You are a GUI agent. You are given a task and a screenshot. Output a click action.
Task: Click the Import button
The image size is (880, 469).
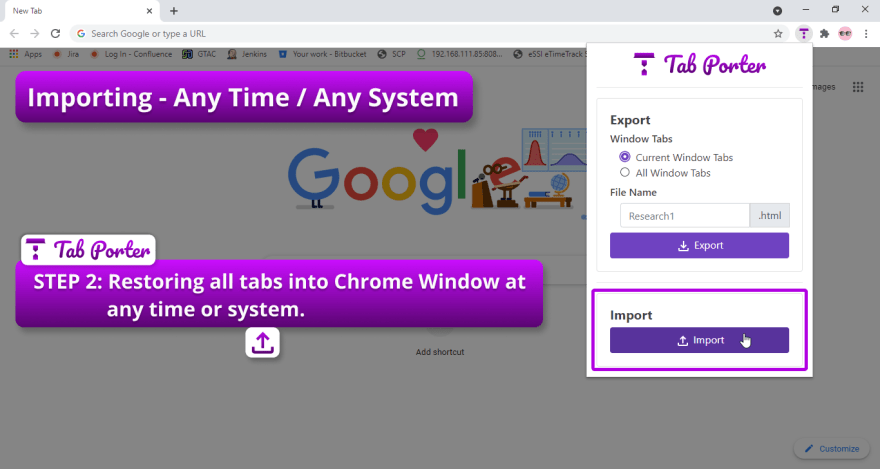(699, 340)
